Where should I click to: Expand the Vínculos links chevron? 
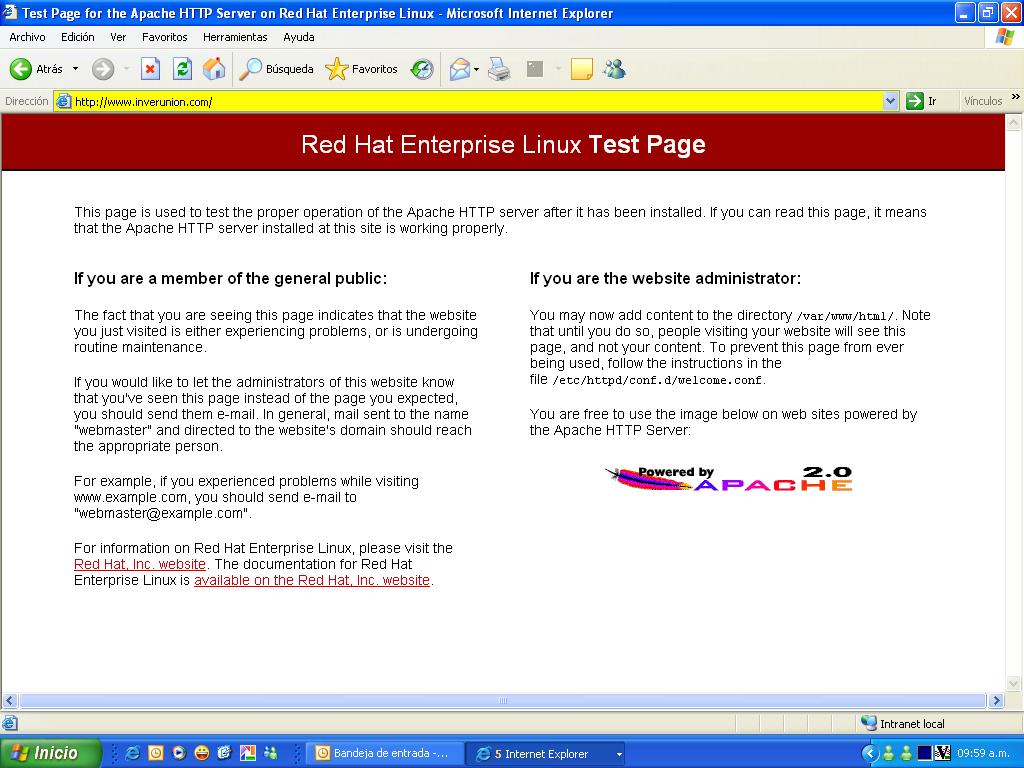pyautogui.click(x=1016, y=97)
